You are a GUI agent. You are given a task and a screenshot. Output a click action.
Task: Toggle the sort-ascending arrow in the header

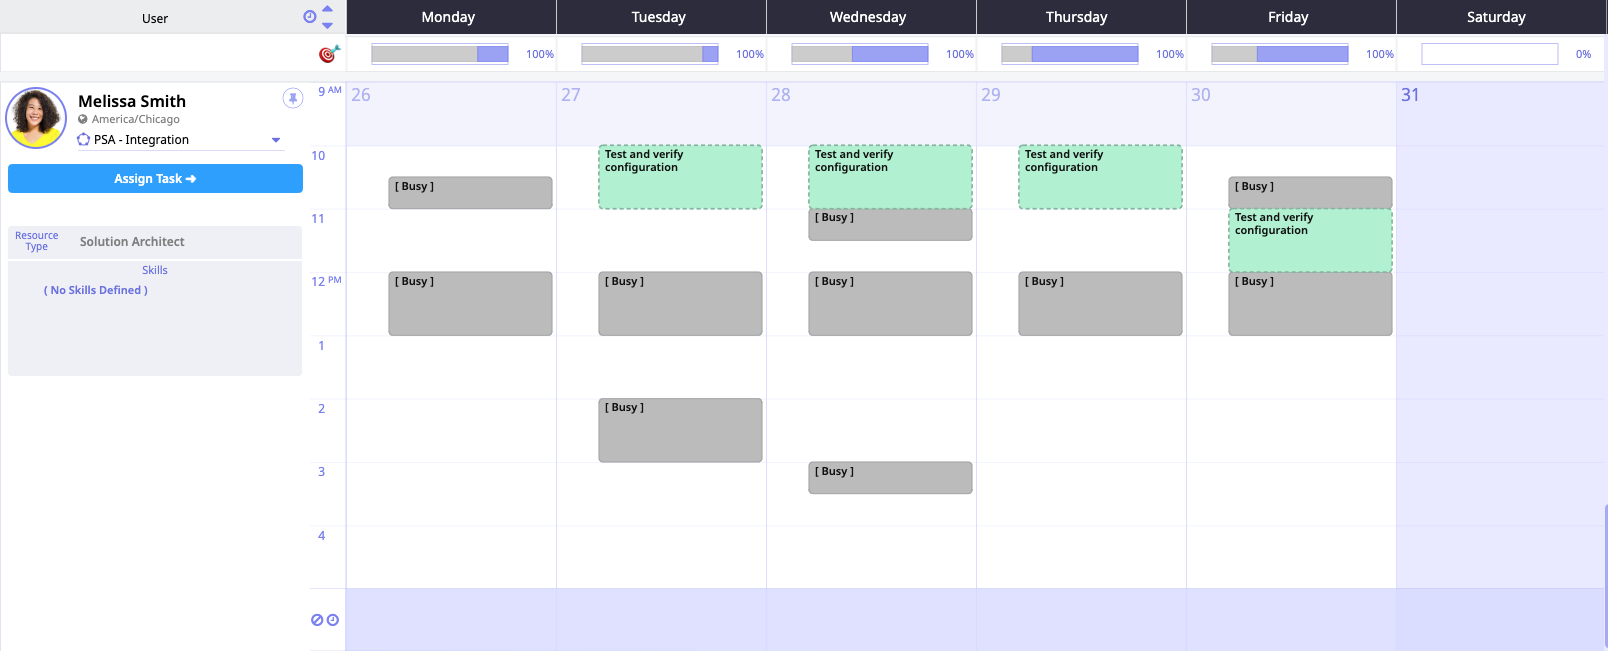pos(326,9)
